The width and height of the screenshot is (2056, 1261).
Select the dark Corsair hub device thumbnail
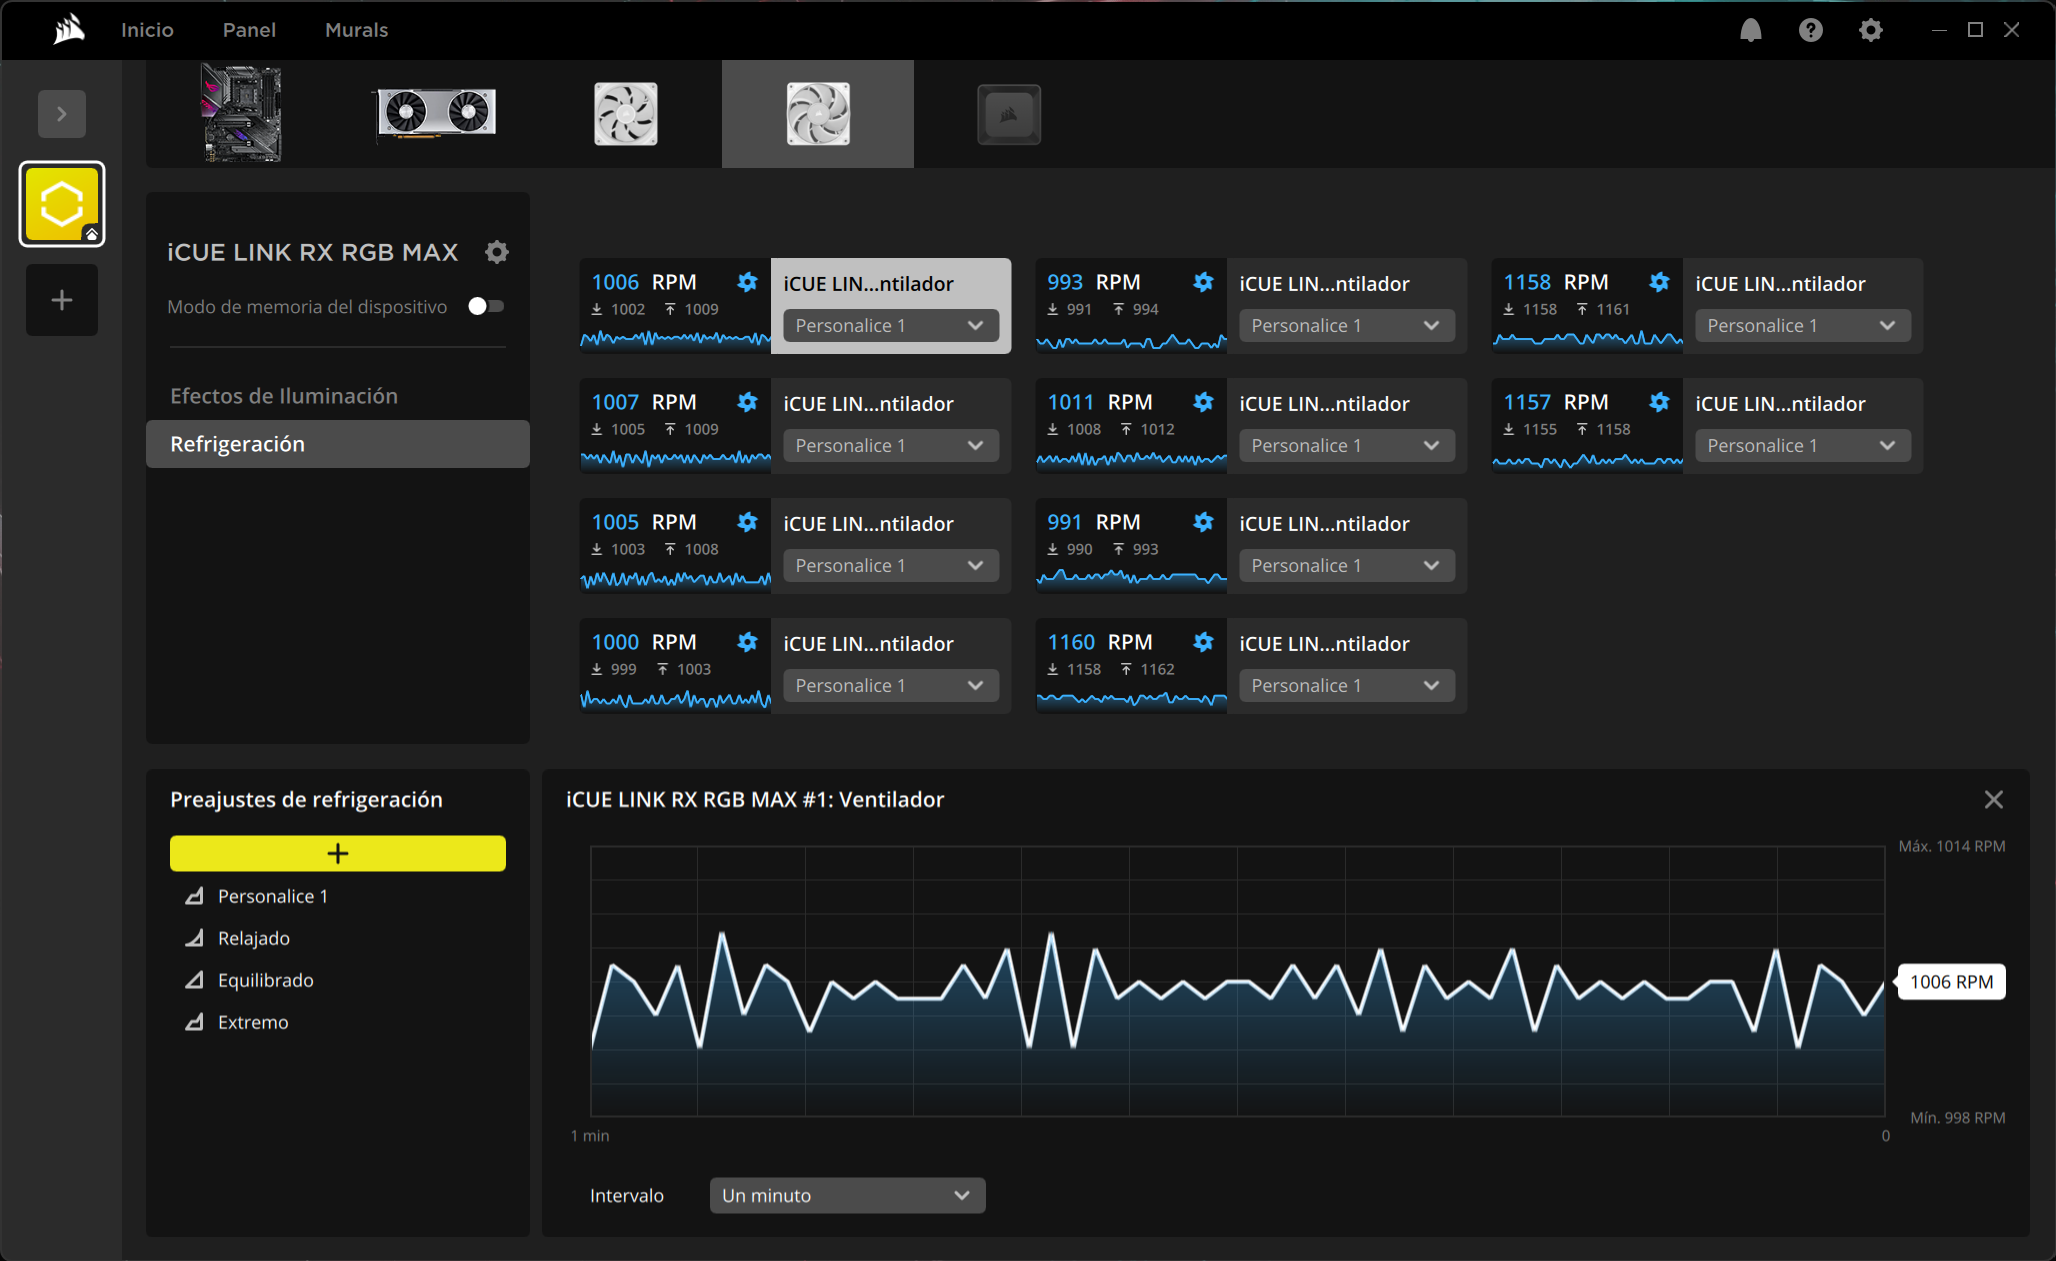pos(1009,114)
